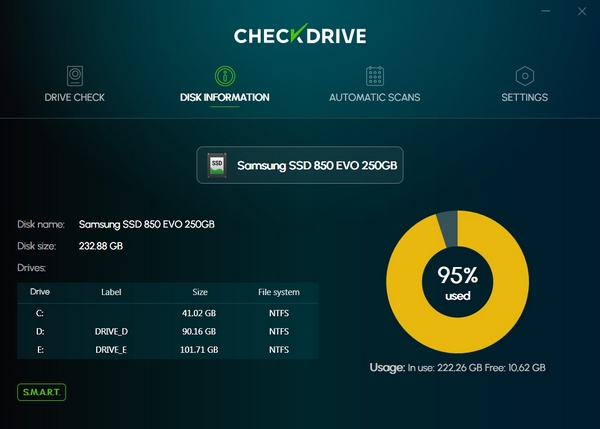The image size is (600, 429).
Task: Click the gray free slice of usage chart
Action: [x=449, y=228]
